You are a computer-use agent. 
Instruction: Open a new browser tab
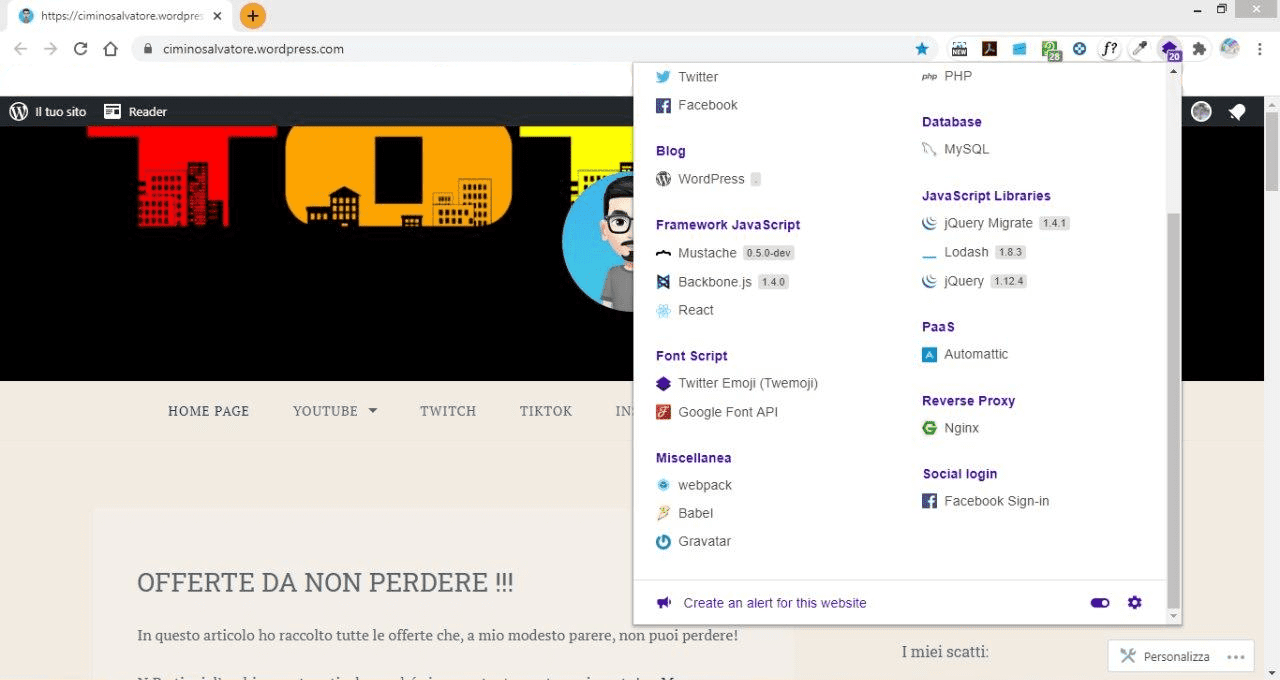(253, 16)
